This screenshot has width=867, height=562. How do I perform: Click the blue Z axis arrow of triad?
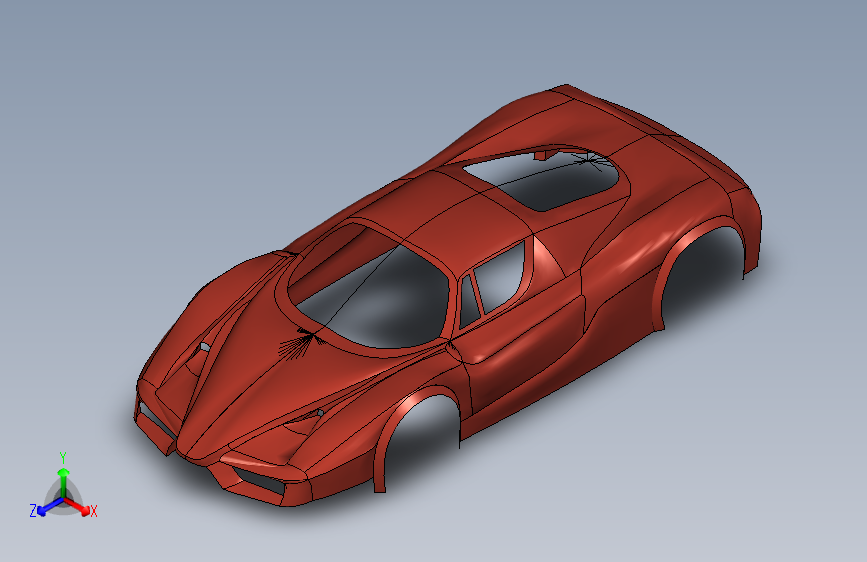pos(50,506)
